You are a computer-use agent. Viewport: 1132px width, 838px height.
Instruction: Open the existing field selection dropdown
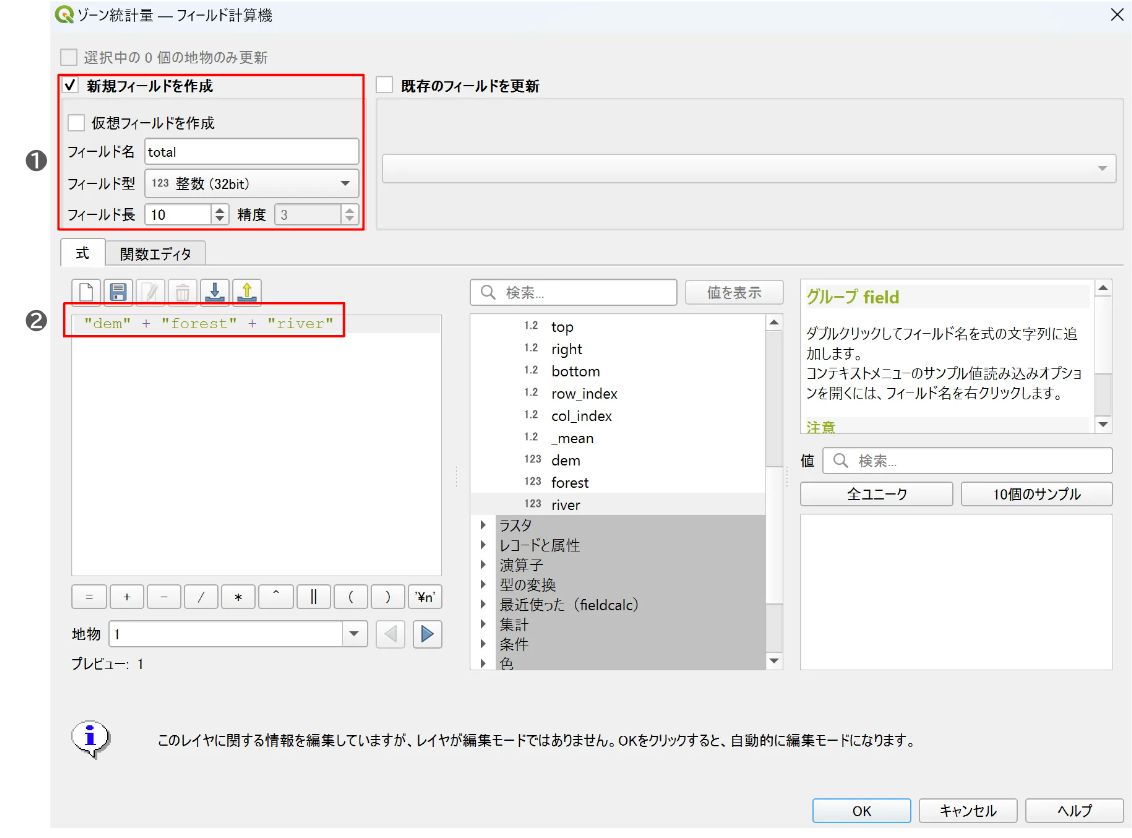(x=749, y=168)
